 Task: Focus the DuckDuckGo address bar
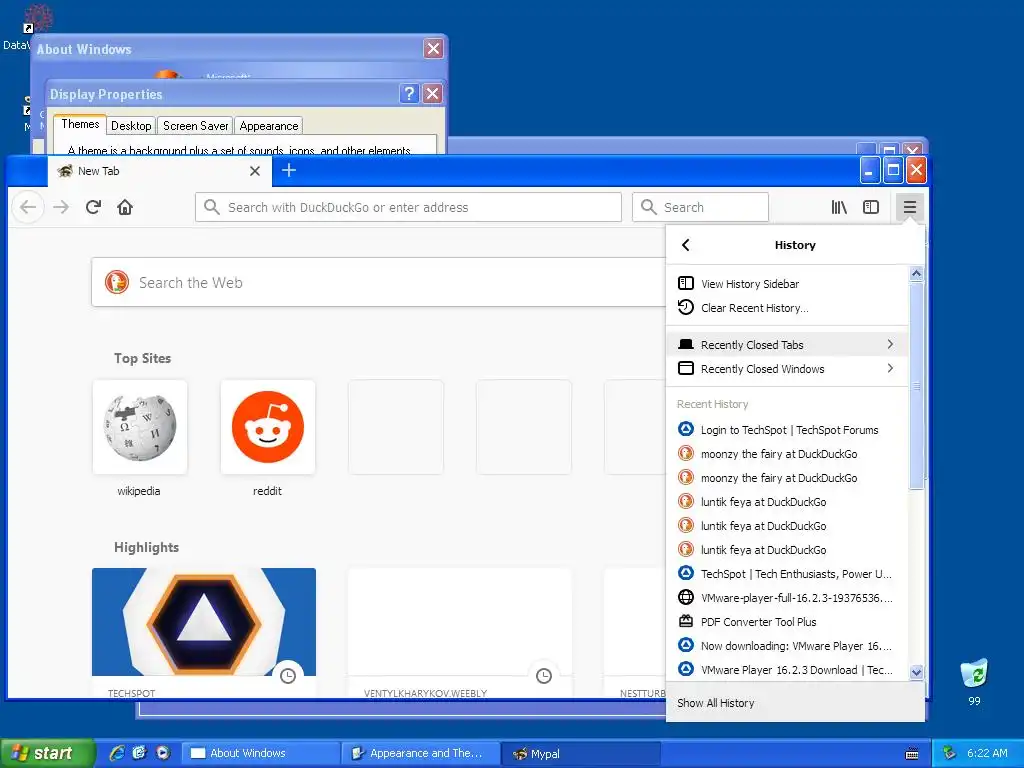click(x=408, y=207)
